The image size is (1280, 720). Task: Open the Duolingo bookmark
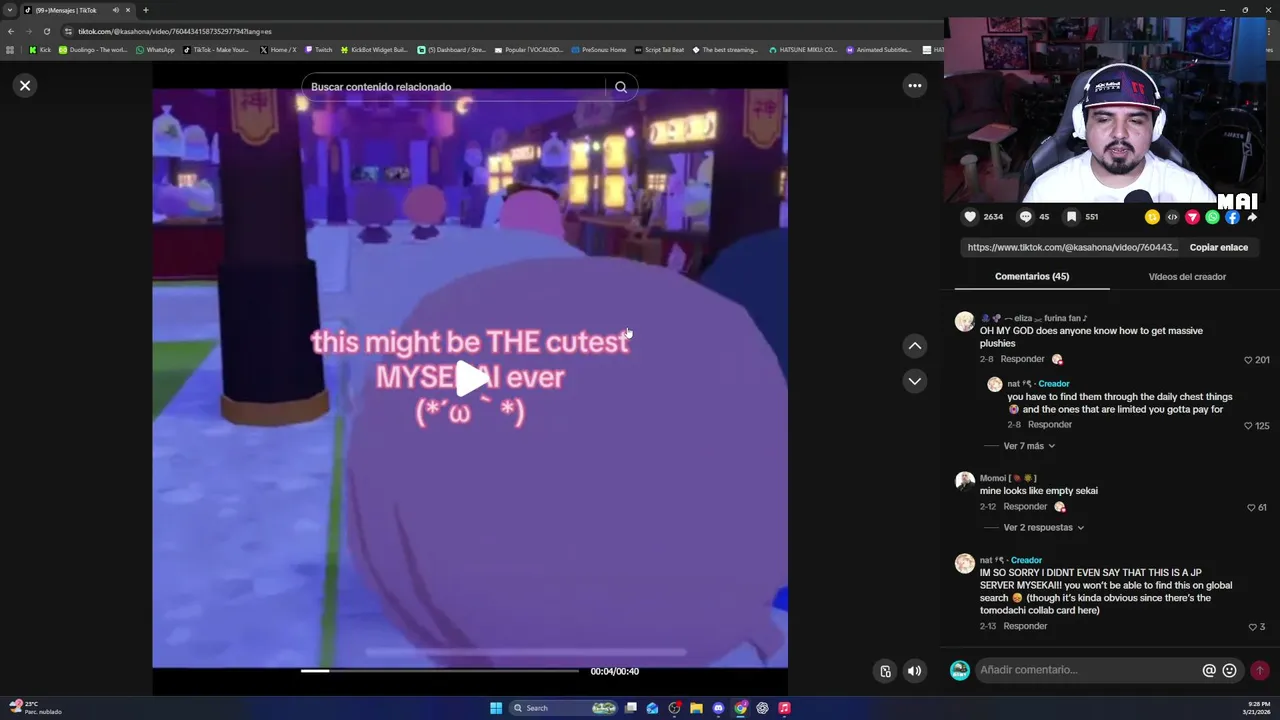(x=92, y=50)
